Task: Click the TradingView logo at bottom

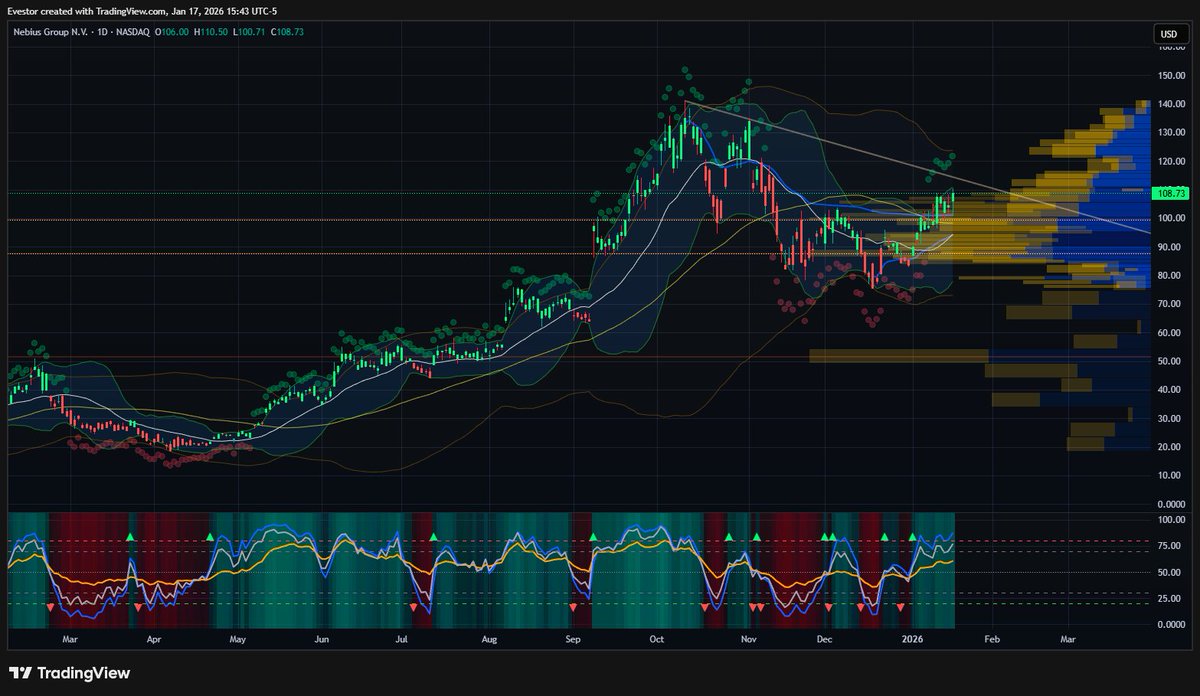Action: 70,673
